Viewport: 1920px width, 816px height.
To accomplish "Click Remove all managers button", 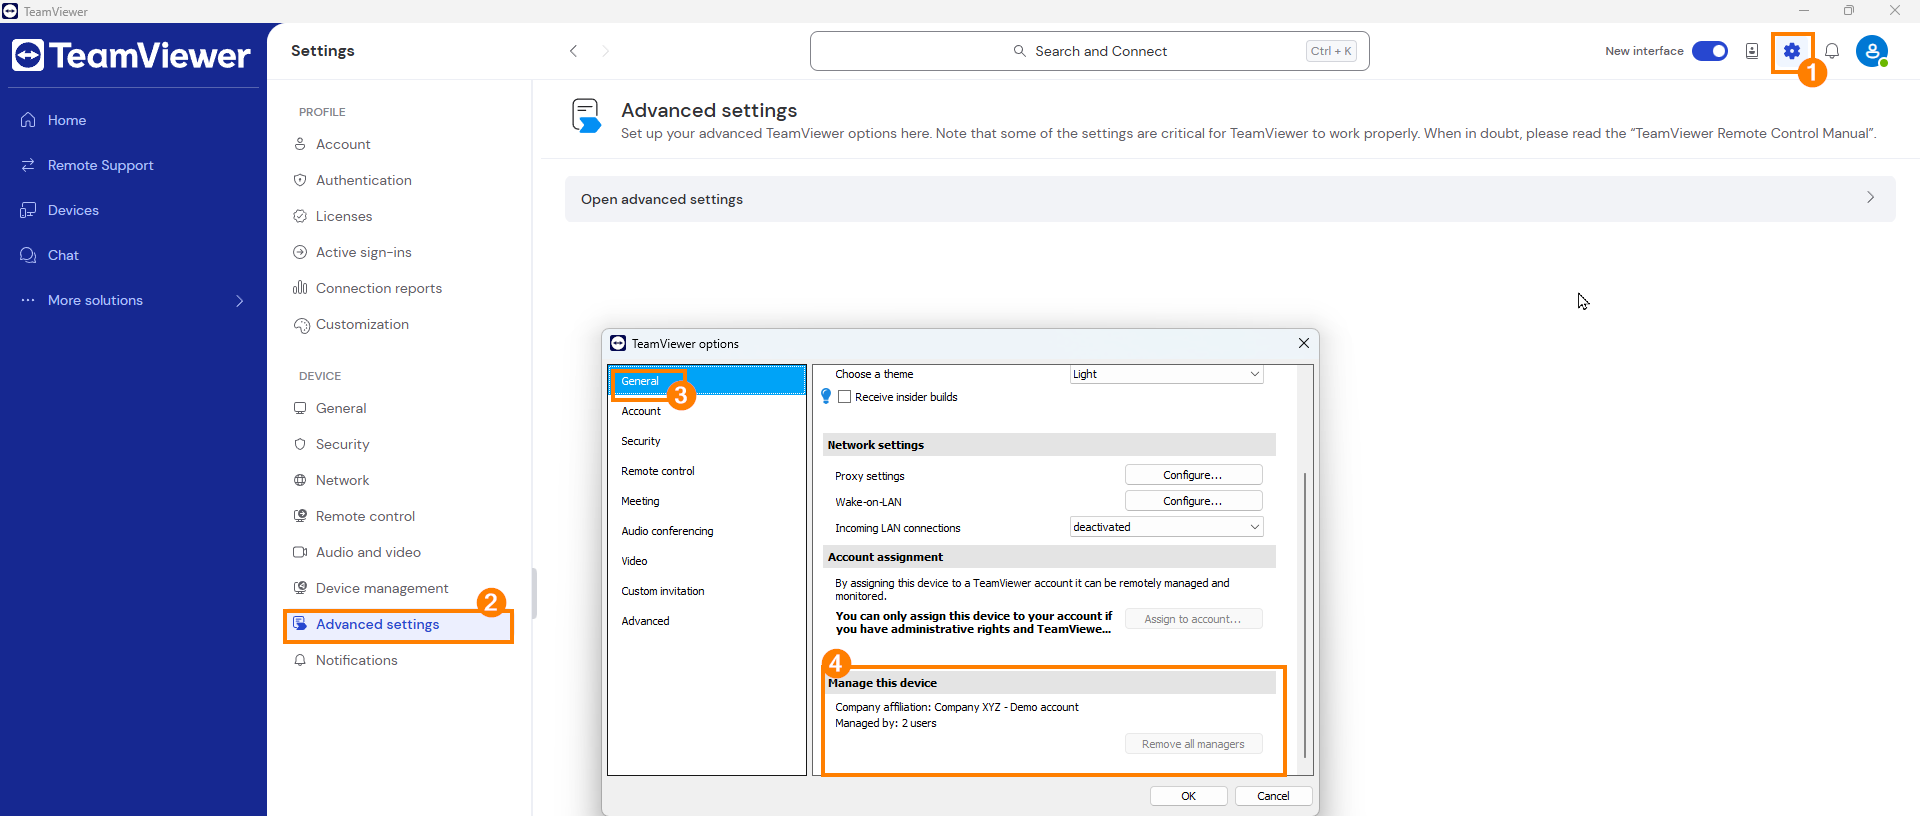I will pyautogui.click(x=1193, y=744).
